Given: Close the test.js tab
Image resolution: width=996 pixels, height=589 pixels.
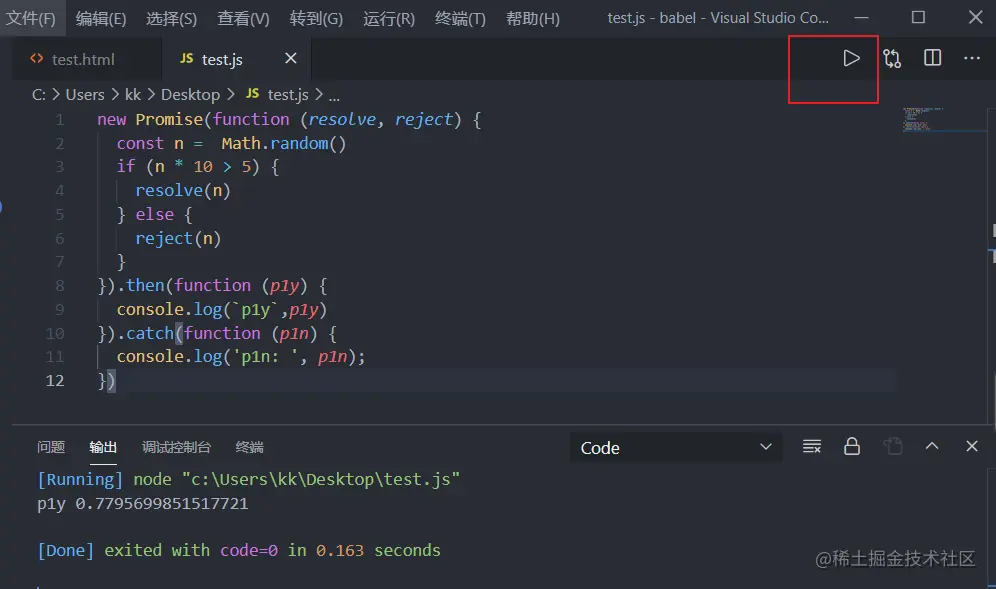Looking at the screenshot, I should point(291,59).
